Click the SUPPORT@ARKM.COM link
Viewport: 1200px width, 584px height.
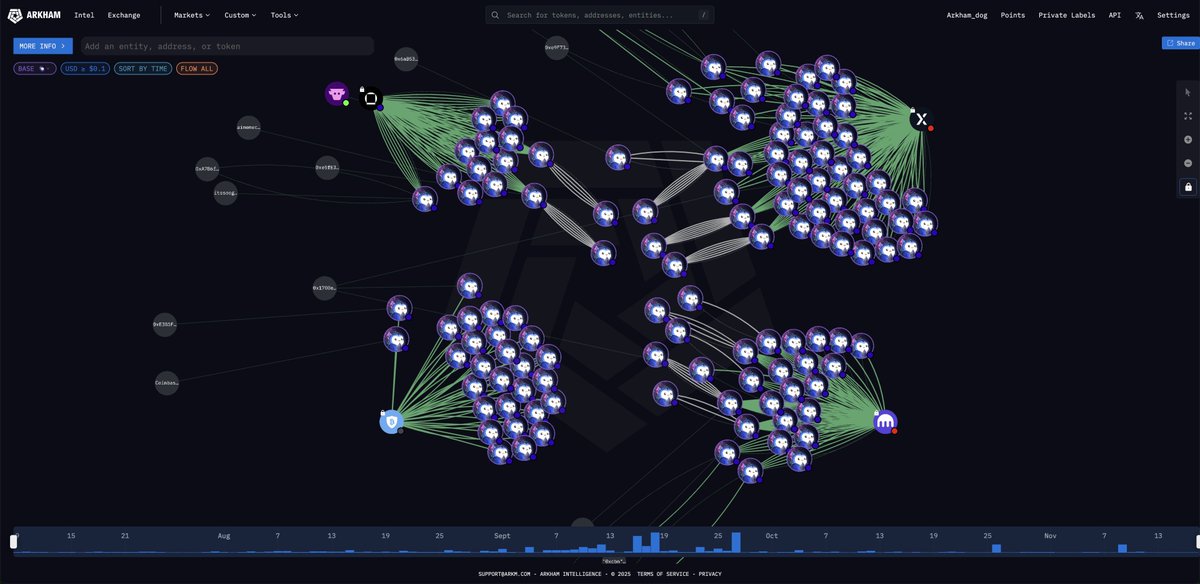(x=503, y=574)
